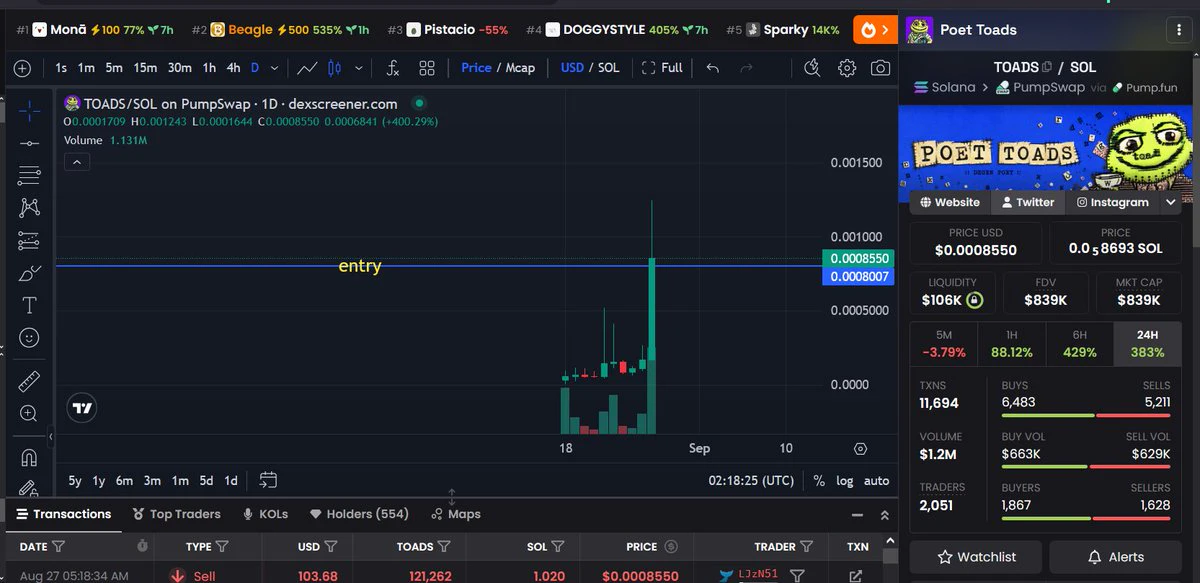1200x583 pixels.
Task: Filter by trader LJzN51 funnel icon
Action: [x=797, y=576]
